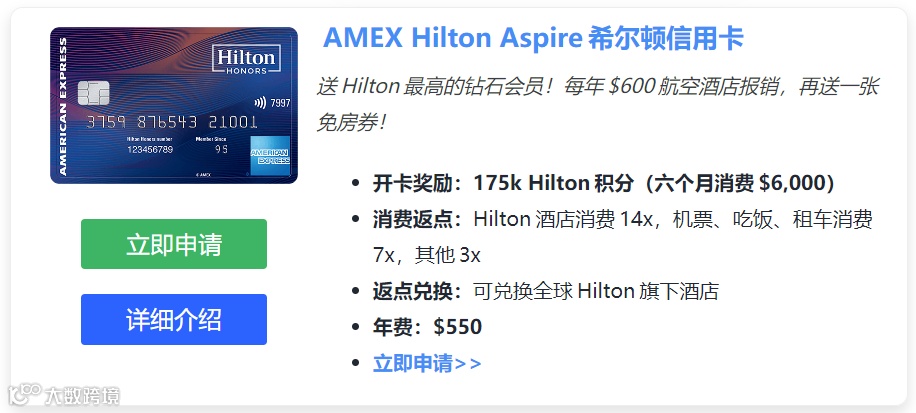Click the vertical AMERICAN EXPRESS text on the card
The image size is (916, 413).
63,106
